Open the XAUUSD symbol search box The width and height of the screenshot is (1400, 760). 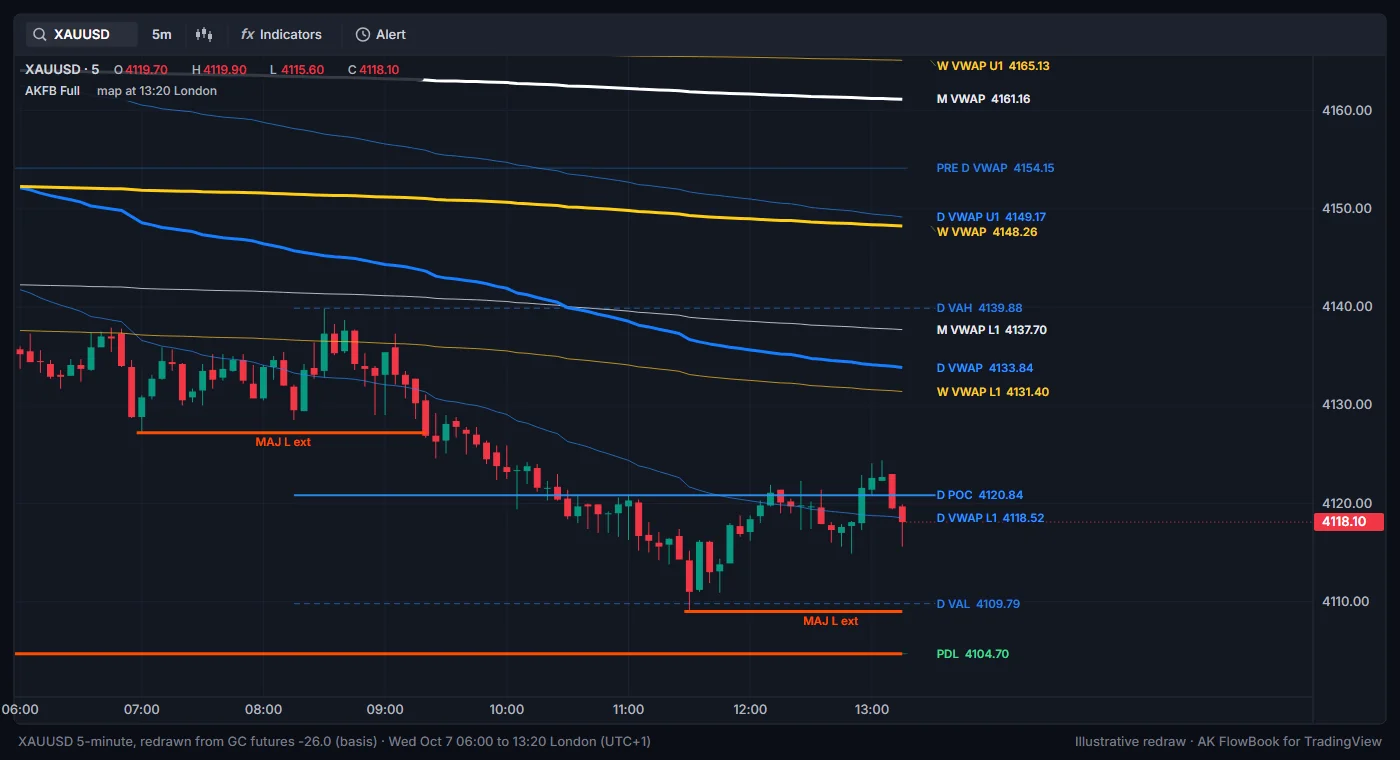(x=82, y=34)
